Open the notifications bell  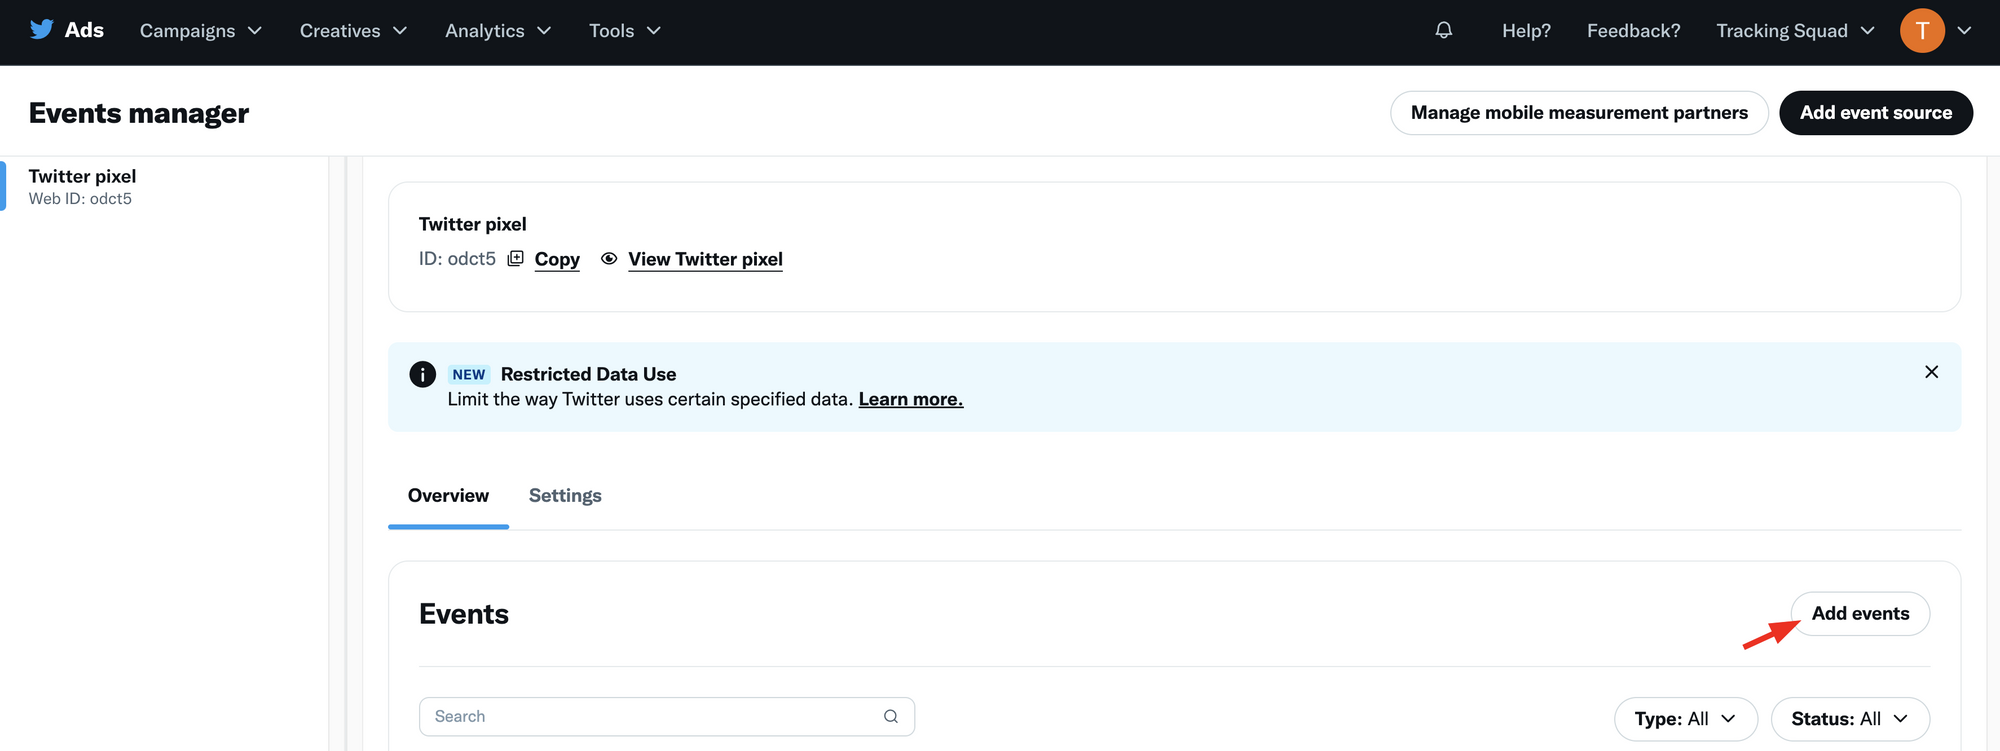pyautogui.click(x=1443, y=30)
